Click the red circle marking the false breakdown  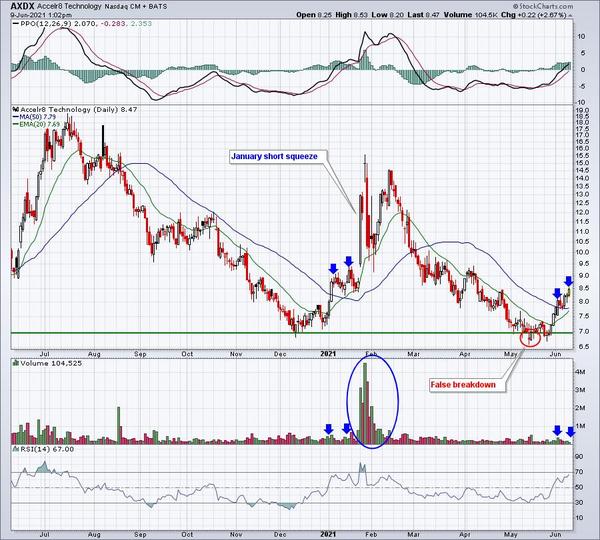(531, 336)
